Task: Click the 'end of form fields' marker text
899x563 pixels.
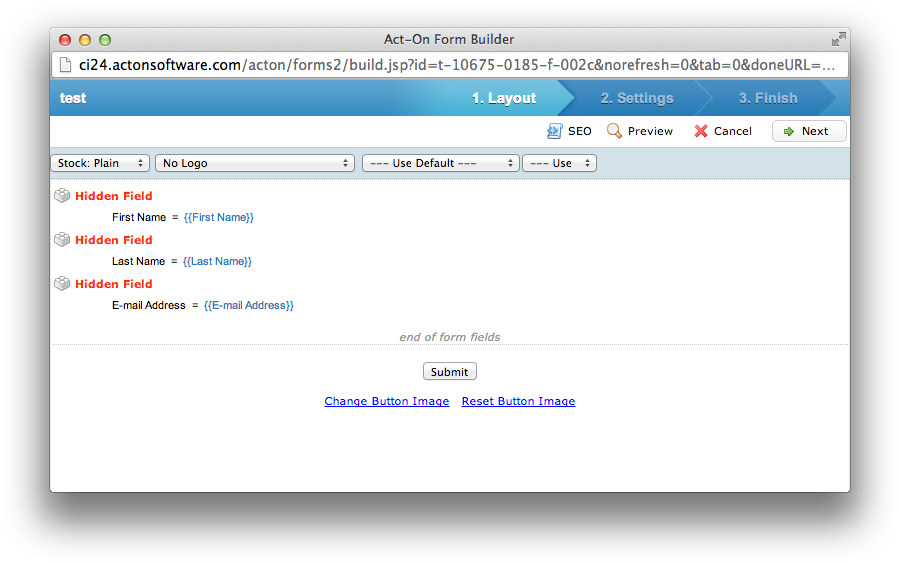Action: 450,337
